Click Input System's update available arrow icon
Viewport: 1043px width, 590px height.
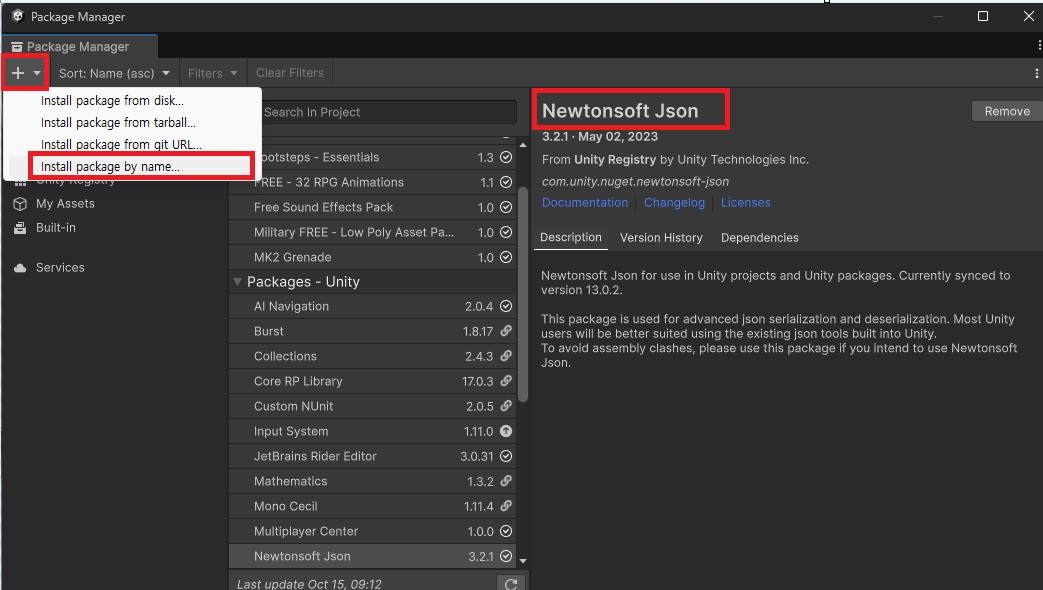(x=506, y=431)
